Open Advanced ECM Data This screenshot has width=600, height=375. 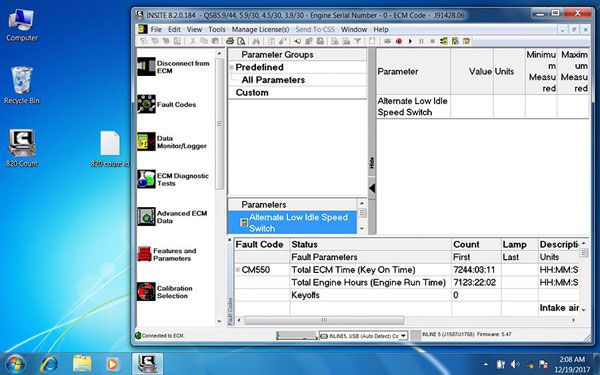(172, 217)
